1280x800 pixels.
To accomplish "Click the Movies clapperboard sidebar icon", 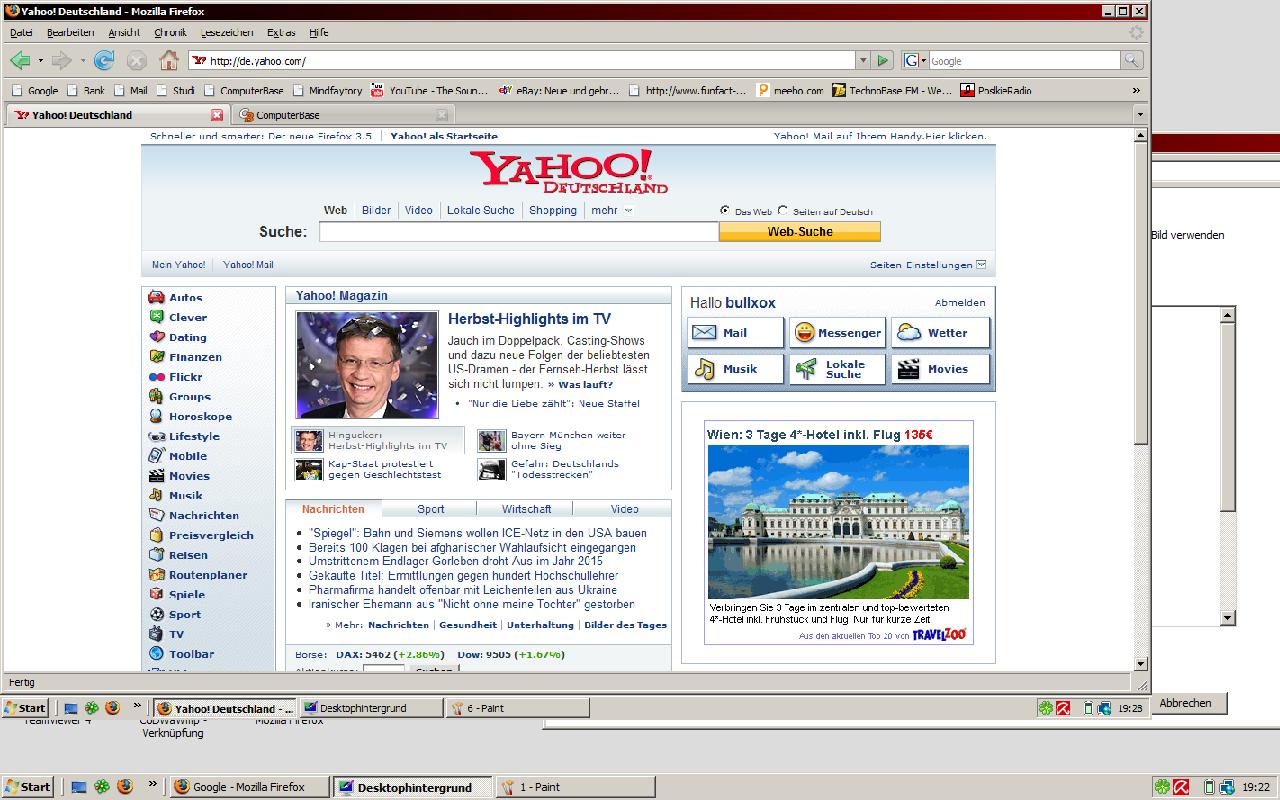I will (156, 476).
